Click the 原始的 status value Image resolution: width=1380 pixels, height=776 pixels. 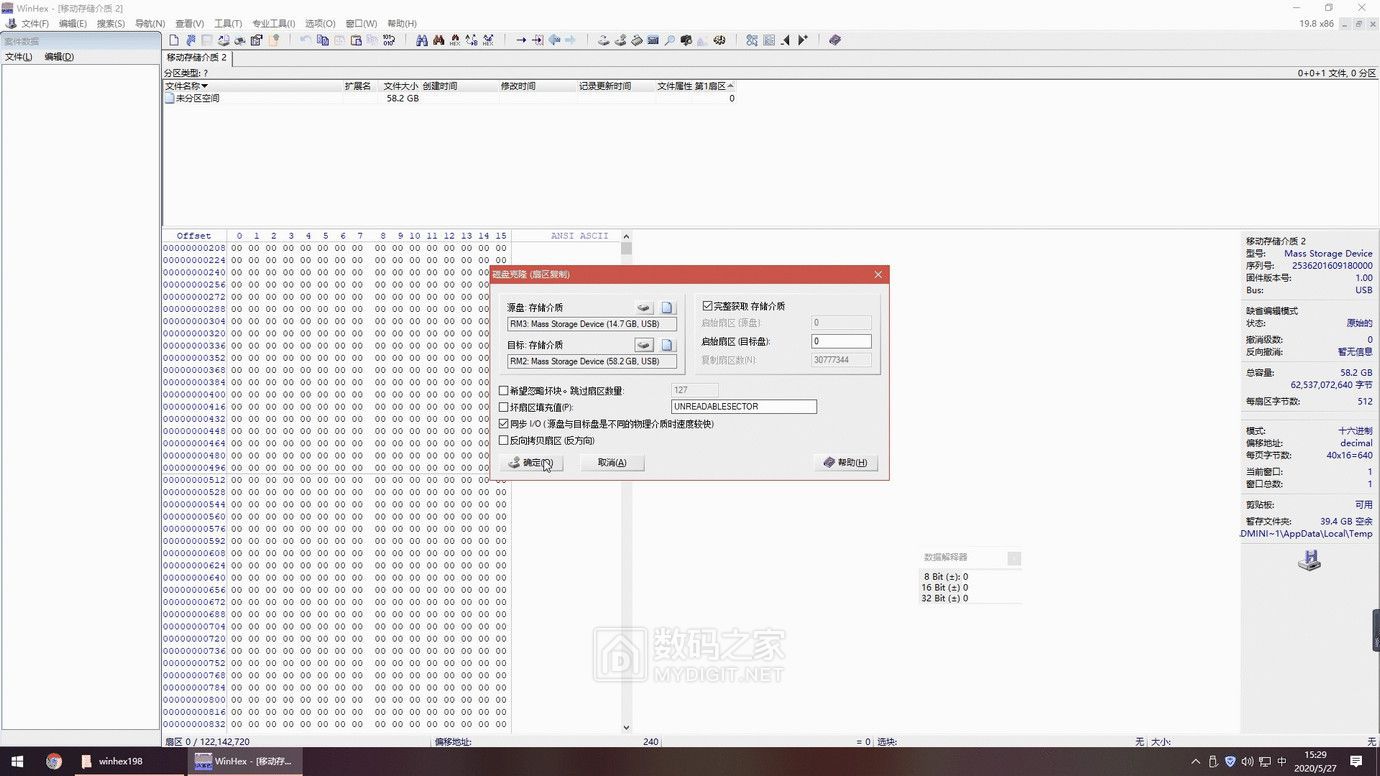pos(1360,323)
